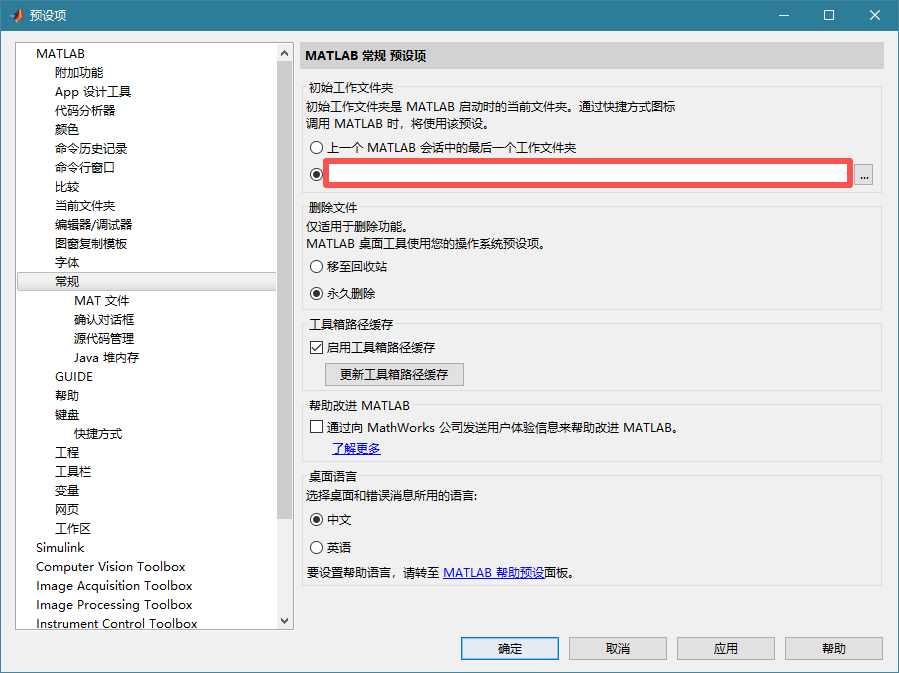899x673 pixels.
Task: Open Computer Vision Toolbox preferences
Action: coord(110,566)
